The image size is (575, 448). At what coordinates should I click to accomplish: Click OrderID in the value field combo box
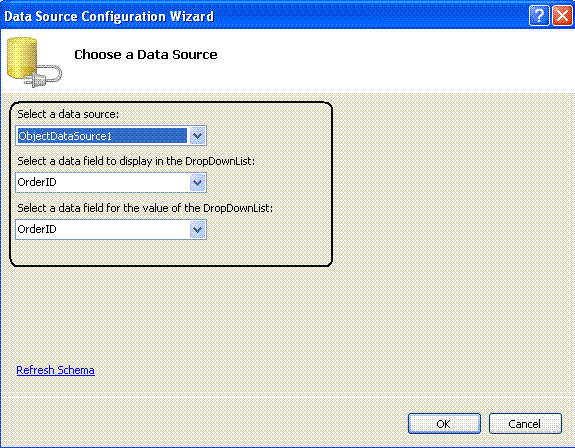coord(37,229)
